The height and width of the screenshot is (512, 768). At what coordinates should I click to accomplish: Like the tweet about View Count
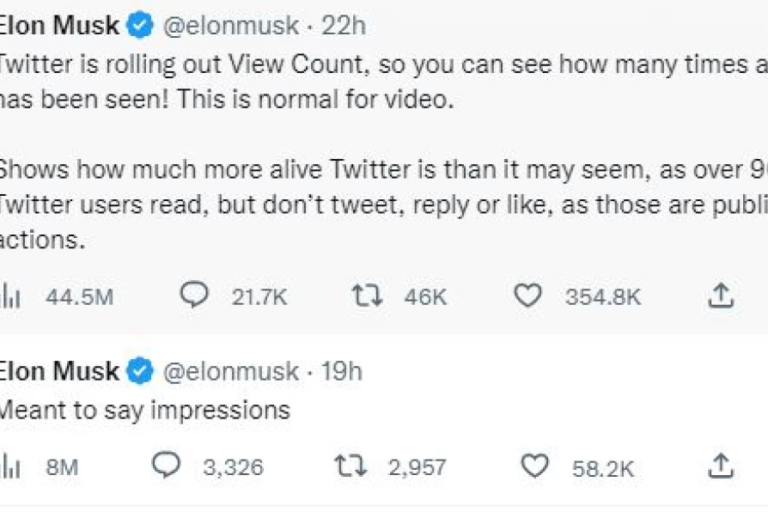pos(526,295)
